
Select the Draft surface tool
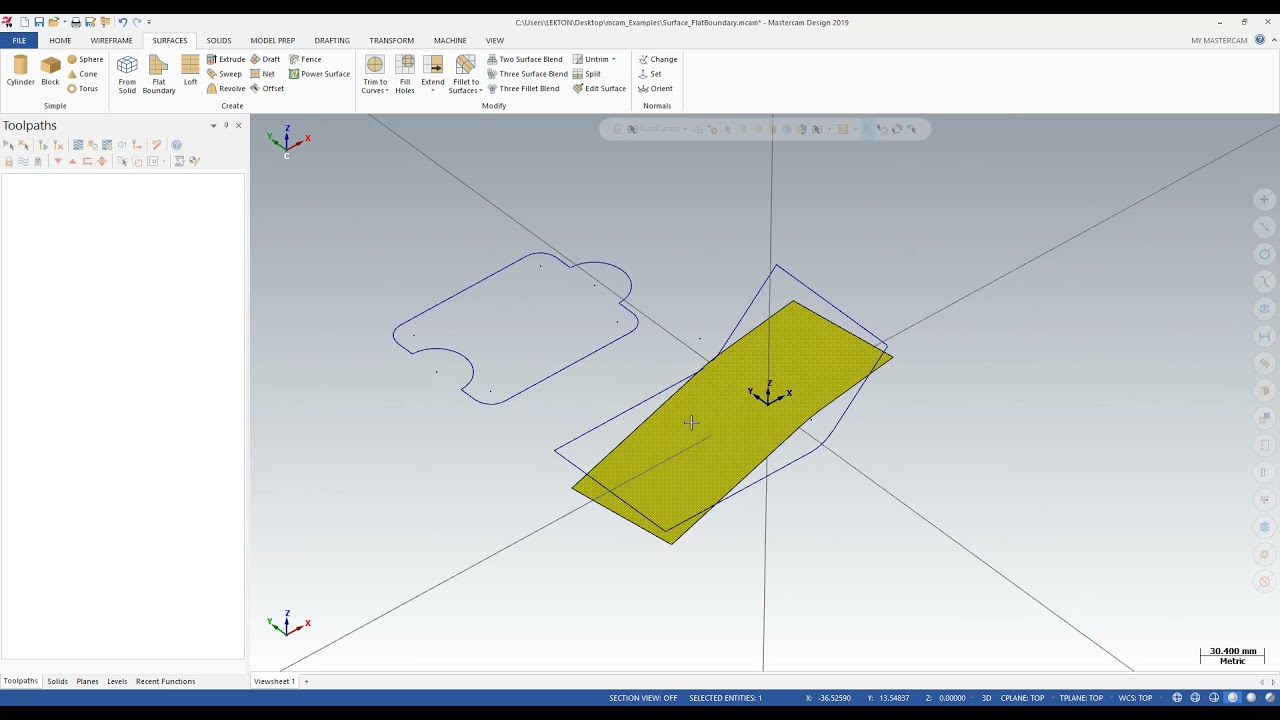pos(265,59)
